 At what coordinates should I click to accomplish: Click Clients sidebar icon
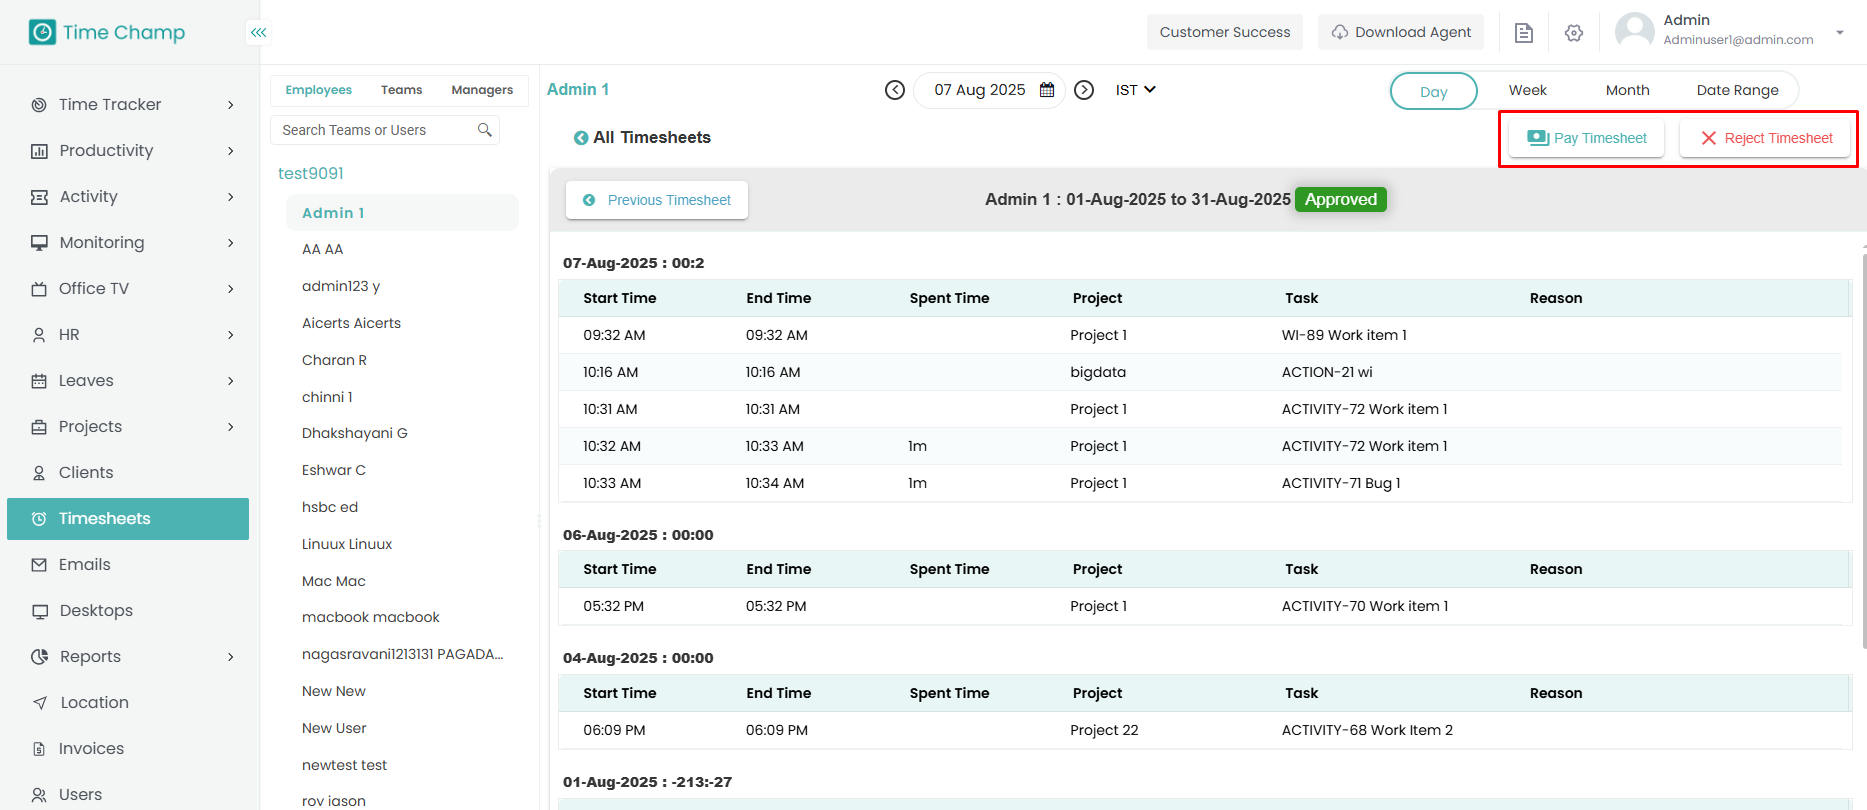point(39,473)
